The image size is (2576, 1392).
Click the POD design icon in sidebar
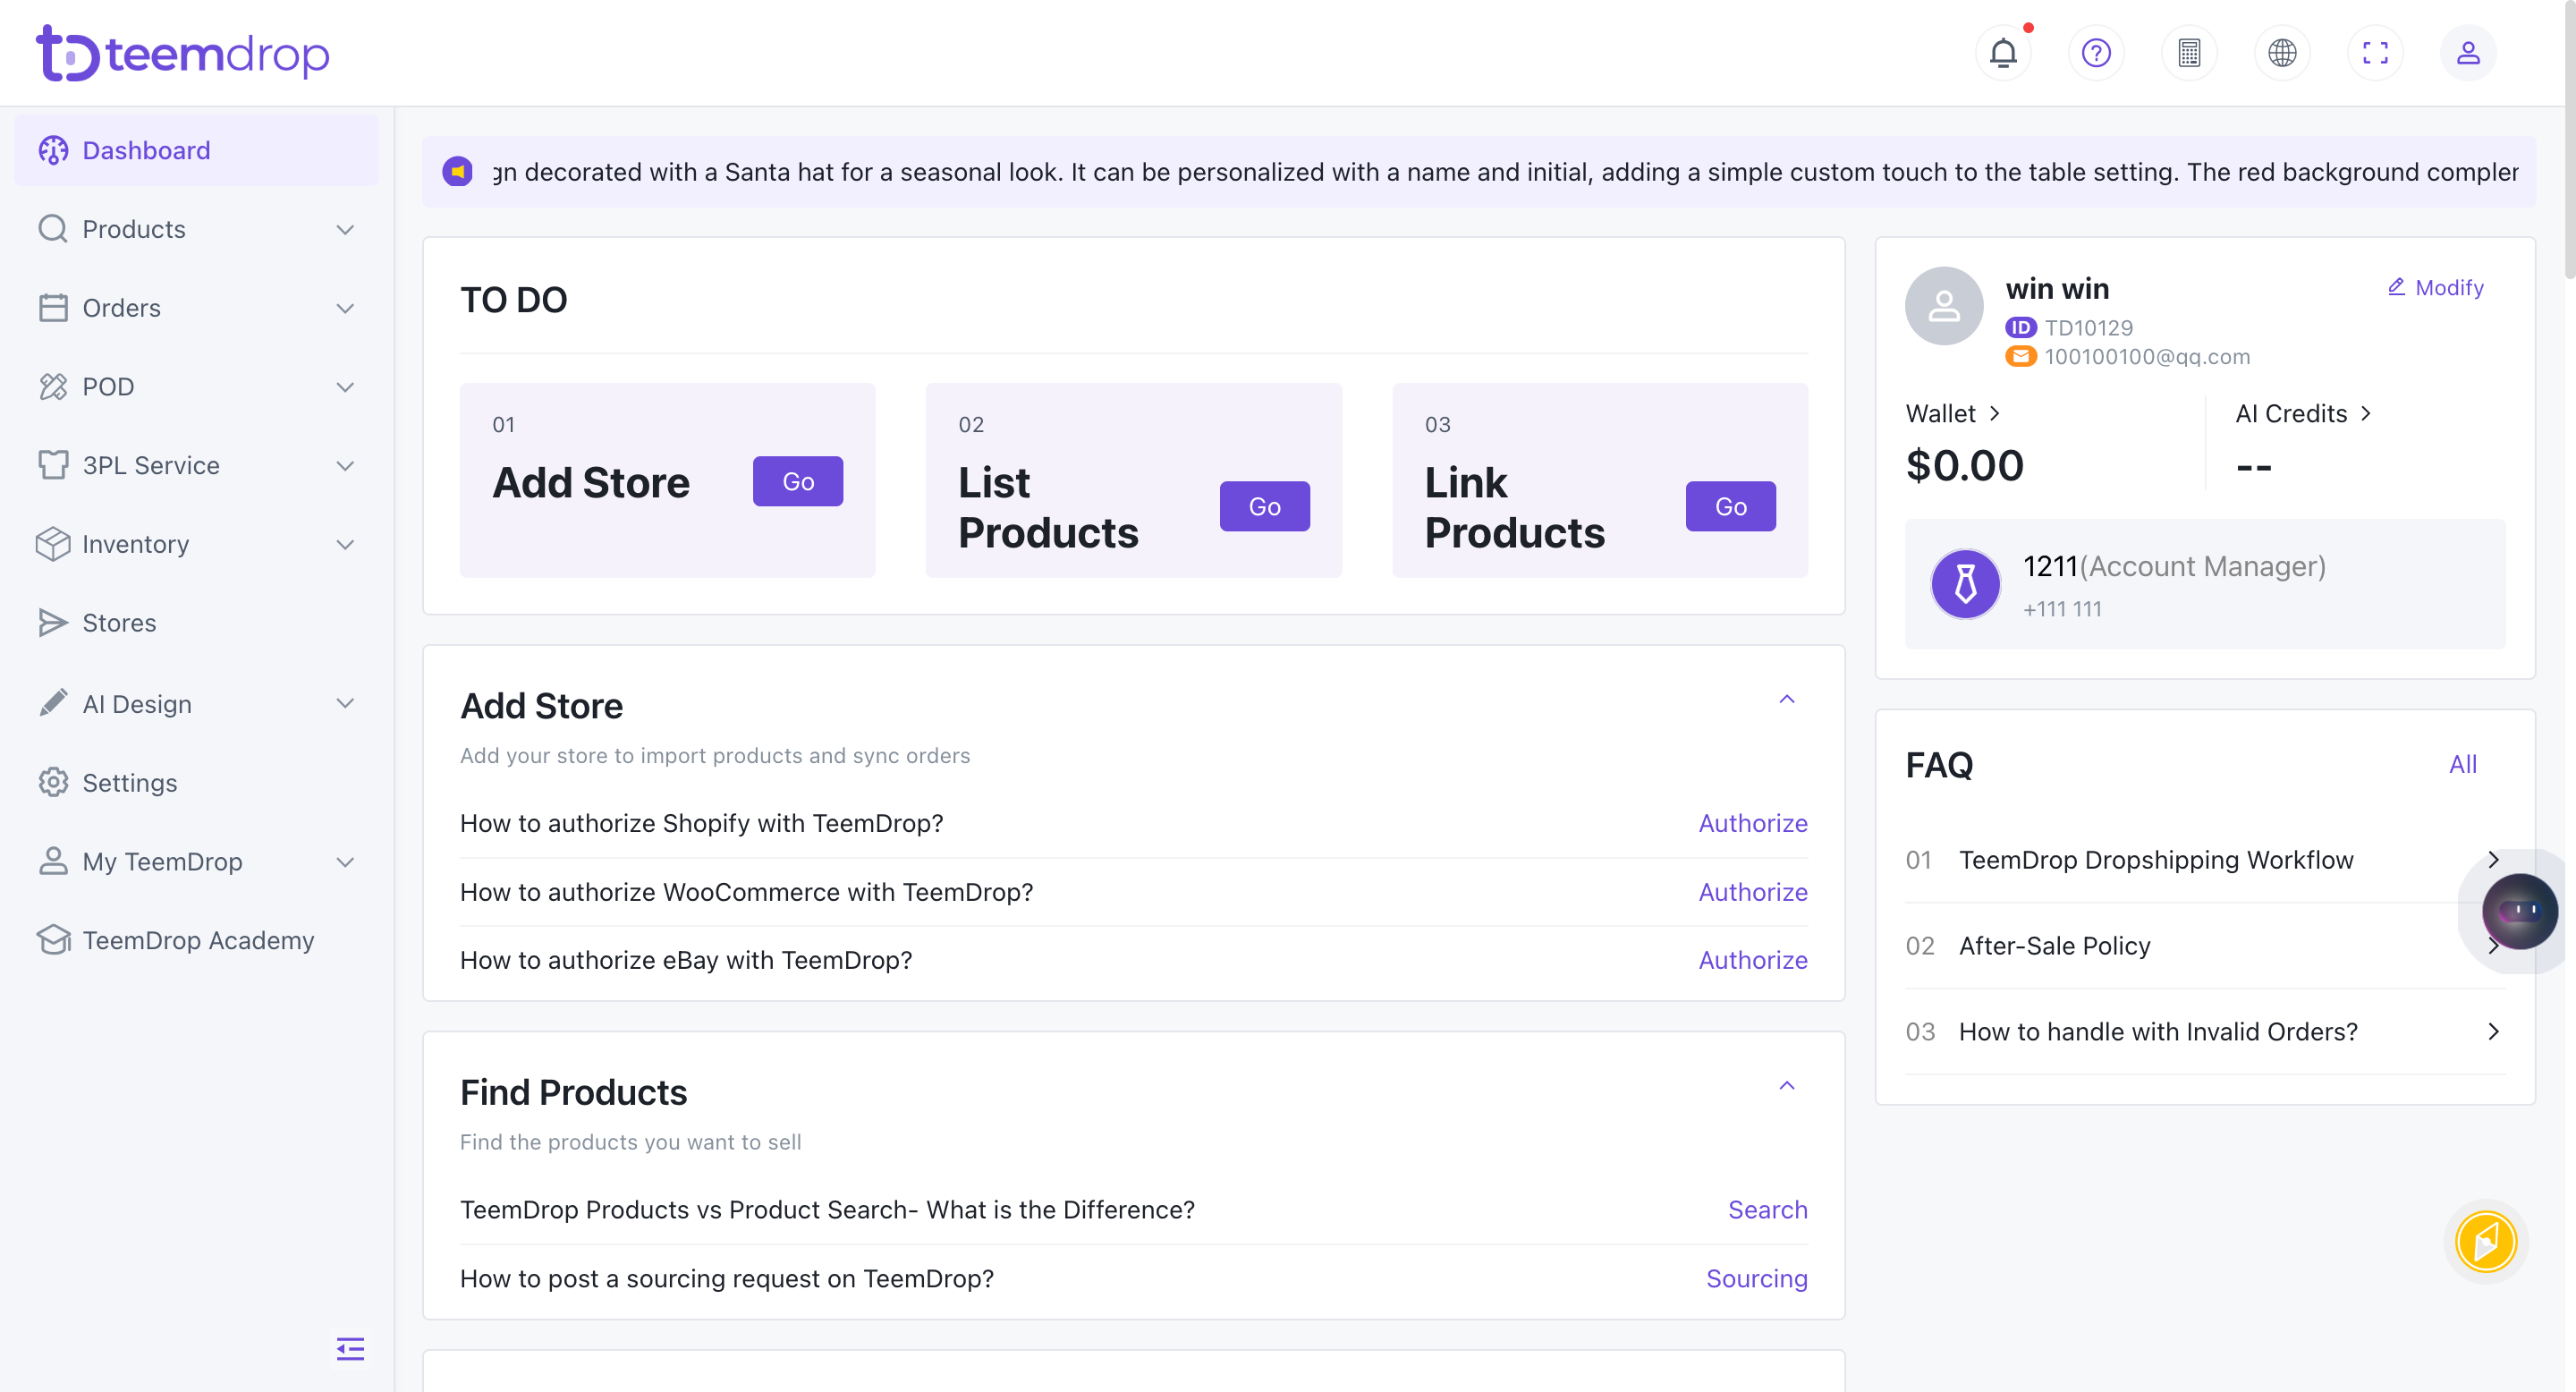[x=53, y=387]
